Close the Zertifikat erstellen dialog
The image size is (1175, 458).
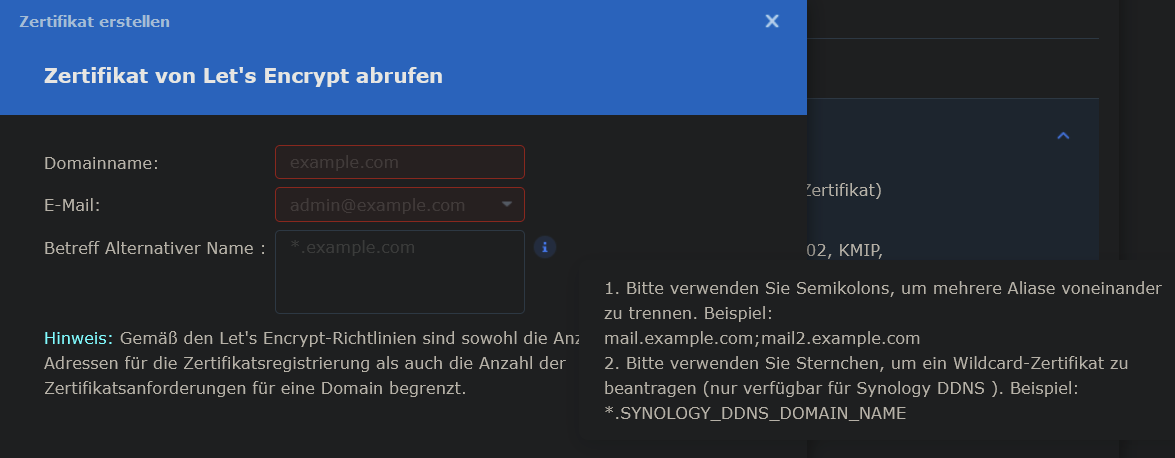pyautogui.click(x=772, y=21)
